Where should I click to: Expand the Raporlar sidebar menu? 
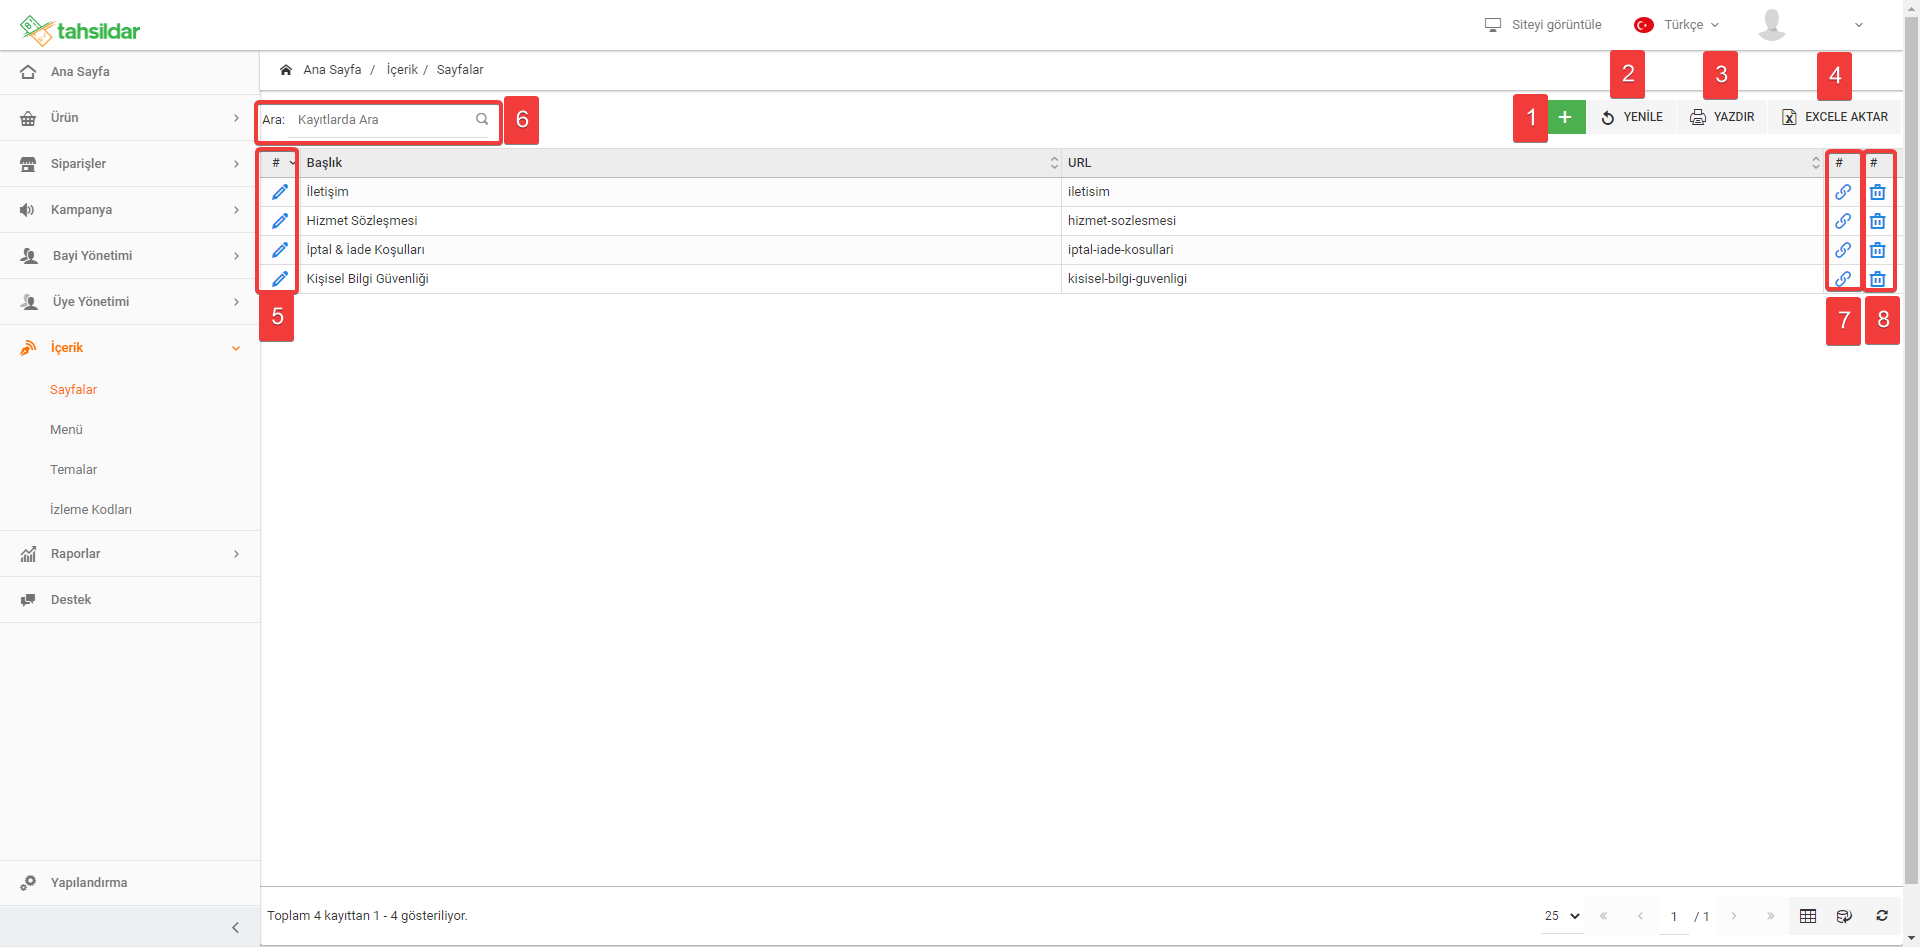point(130,554)
